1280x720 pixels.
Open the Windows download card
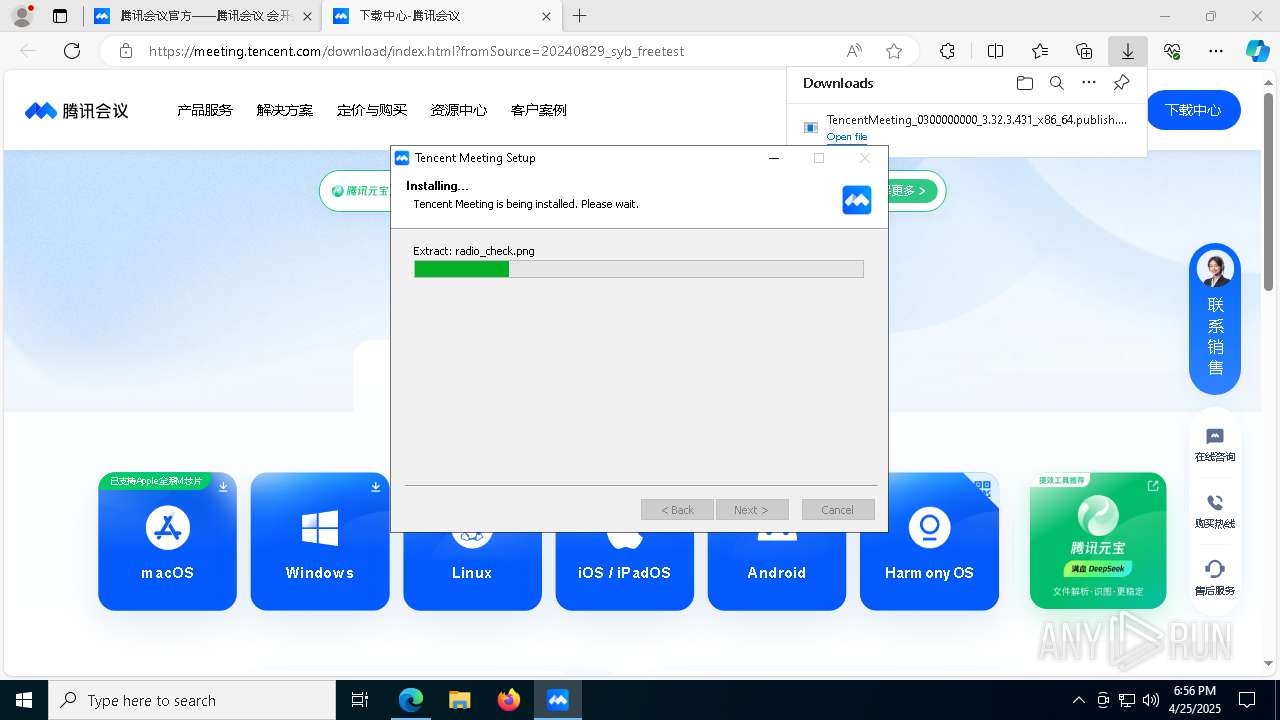pos(320,541)
